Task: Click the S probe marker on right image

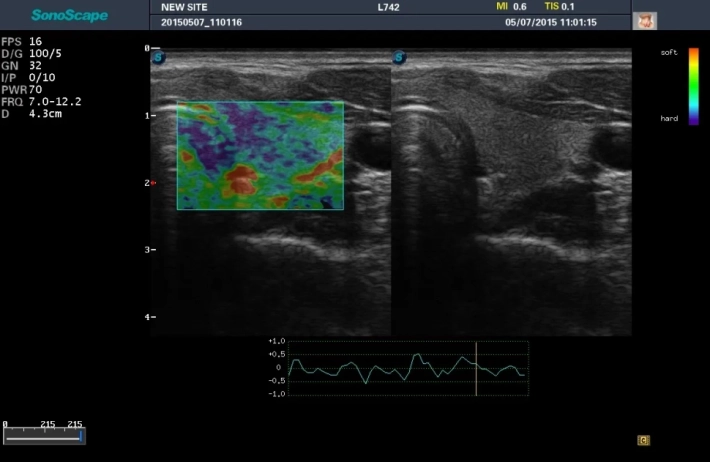Action: pos(400,59)
